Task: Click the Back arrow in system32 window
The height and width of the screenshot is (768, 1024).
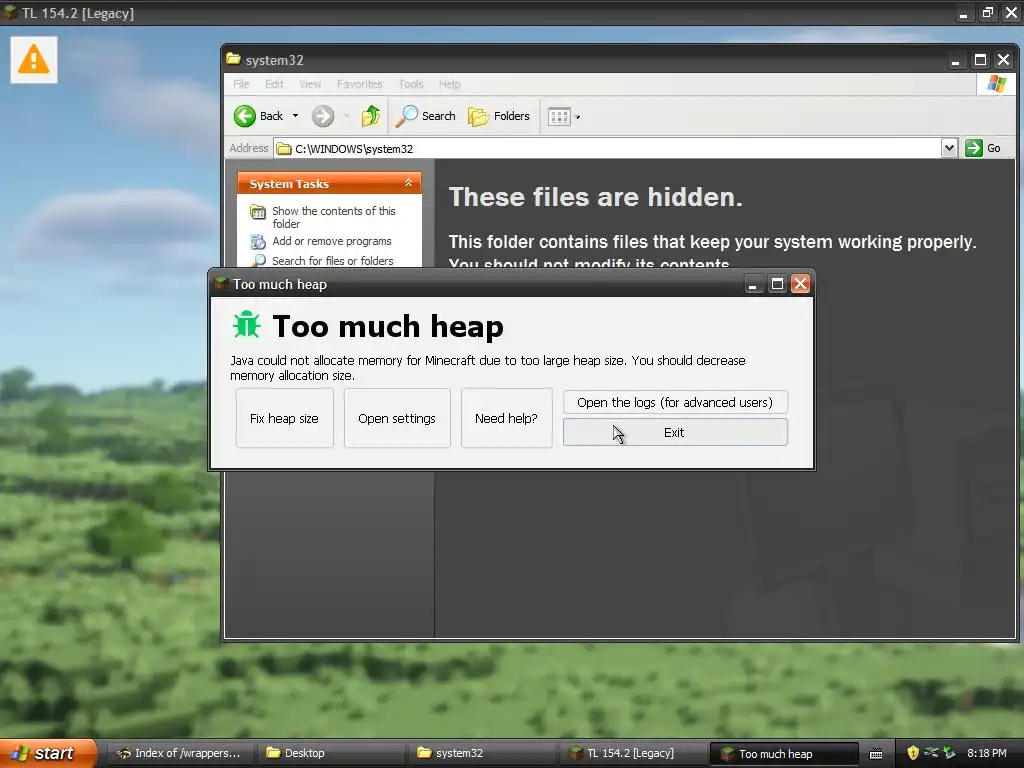Action: pyautogui.click(x=245, y=116)
